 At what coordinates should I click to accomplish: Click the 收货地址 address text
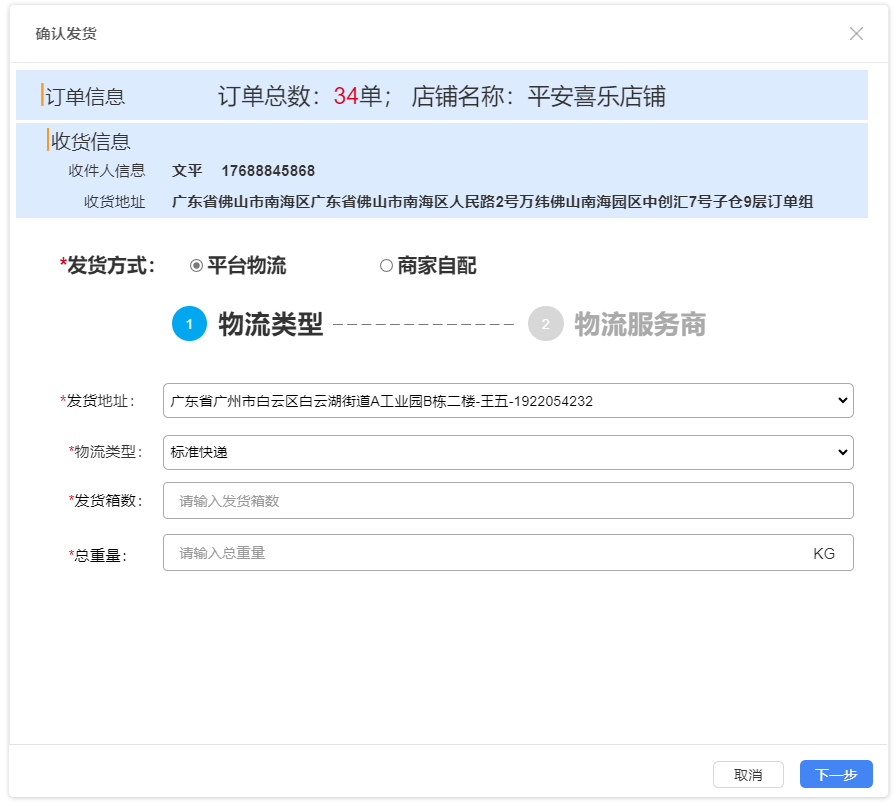pos(492,202)
